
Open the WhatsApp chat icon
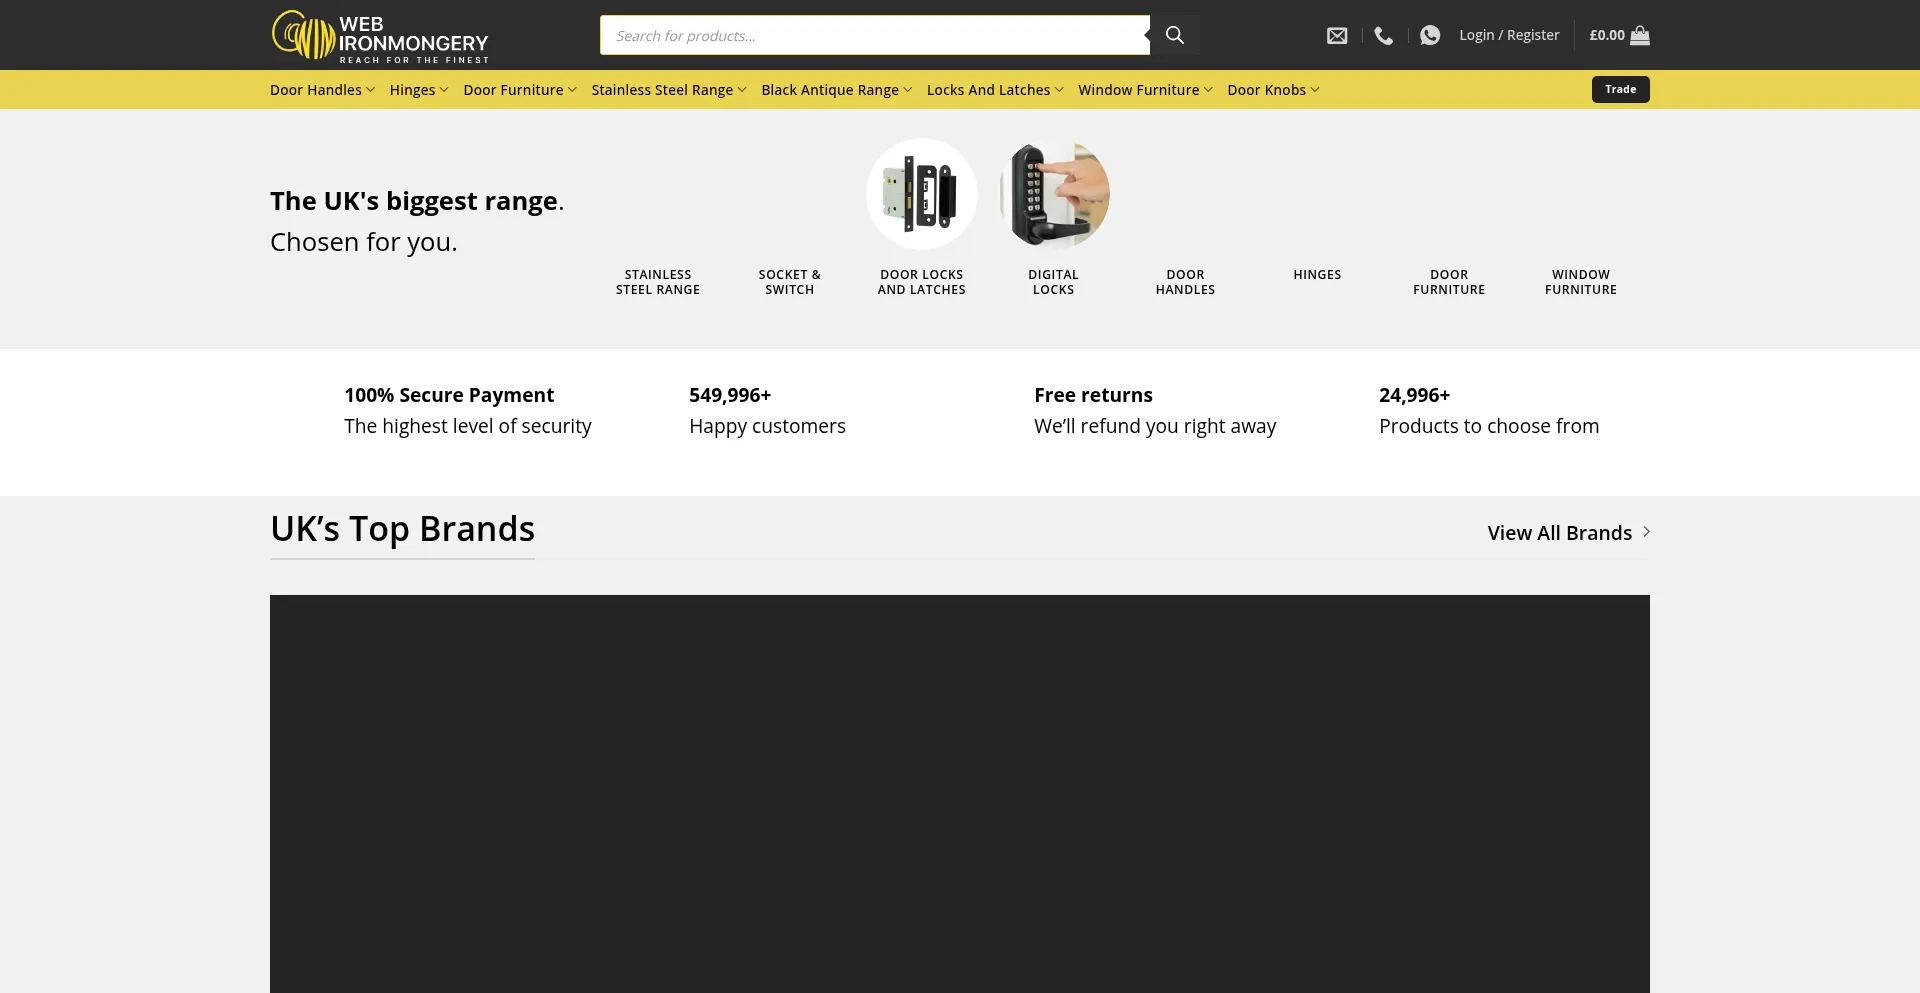(x=1430, y=36)
